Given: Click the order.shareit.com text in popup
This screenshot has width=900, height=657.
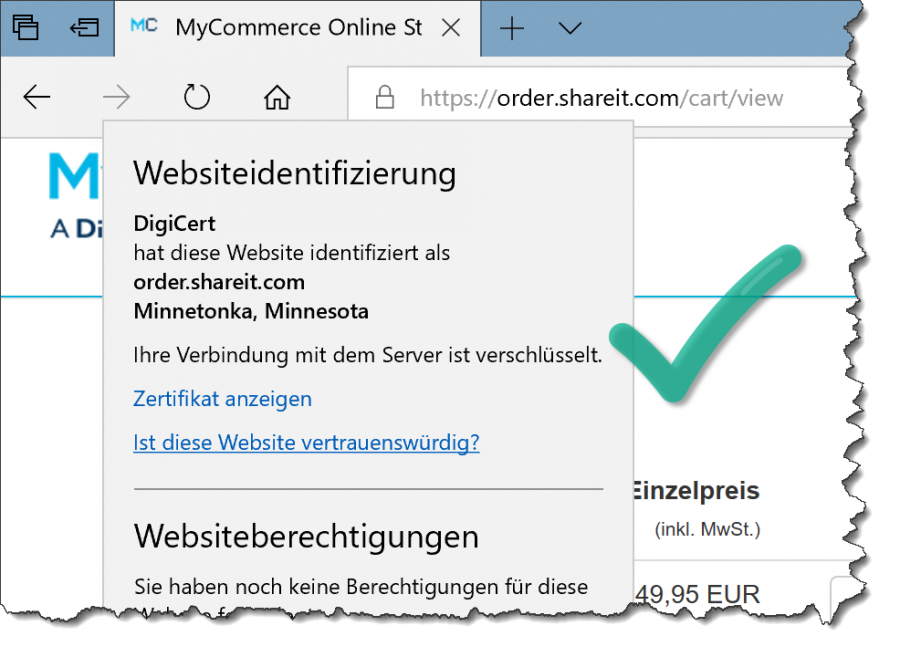Looking at the screenshot, I should coord(219,282).
